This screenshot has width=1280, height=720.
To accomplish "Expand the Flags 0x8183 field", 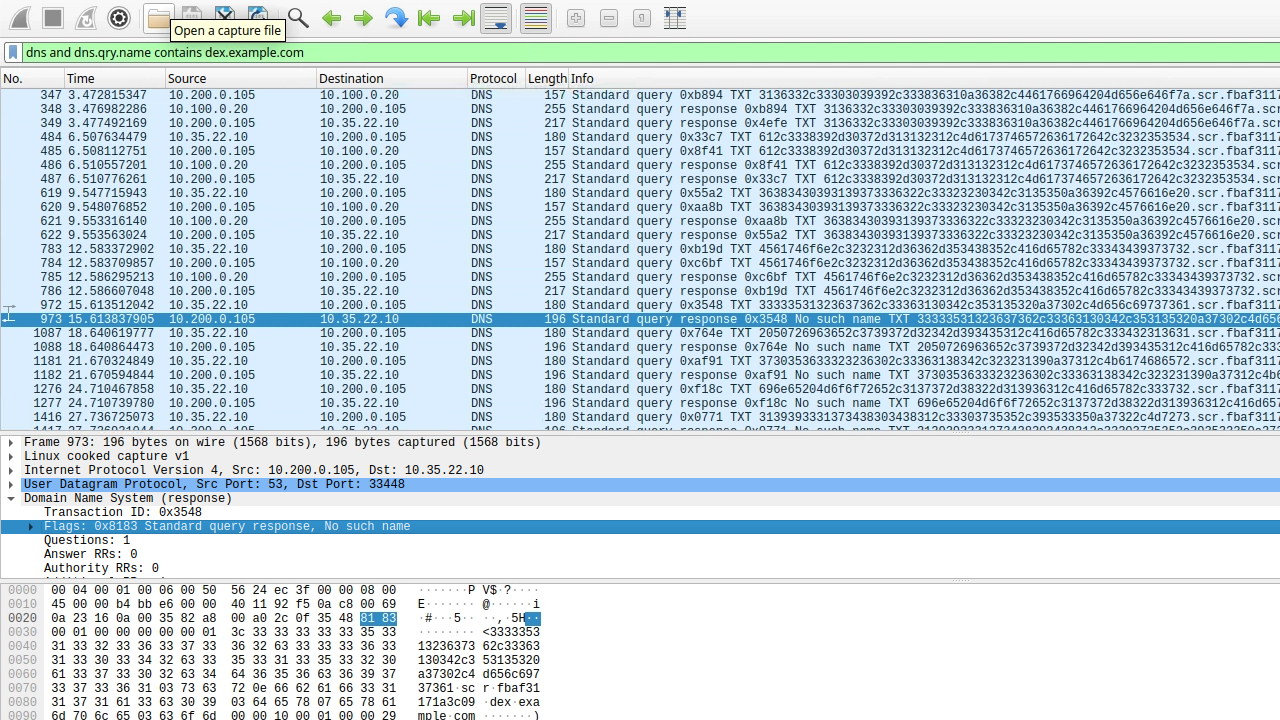I will (x=31, y=526).
